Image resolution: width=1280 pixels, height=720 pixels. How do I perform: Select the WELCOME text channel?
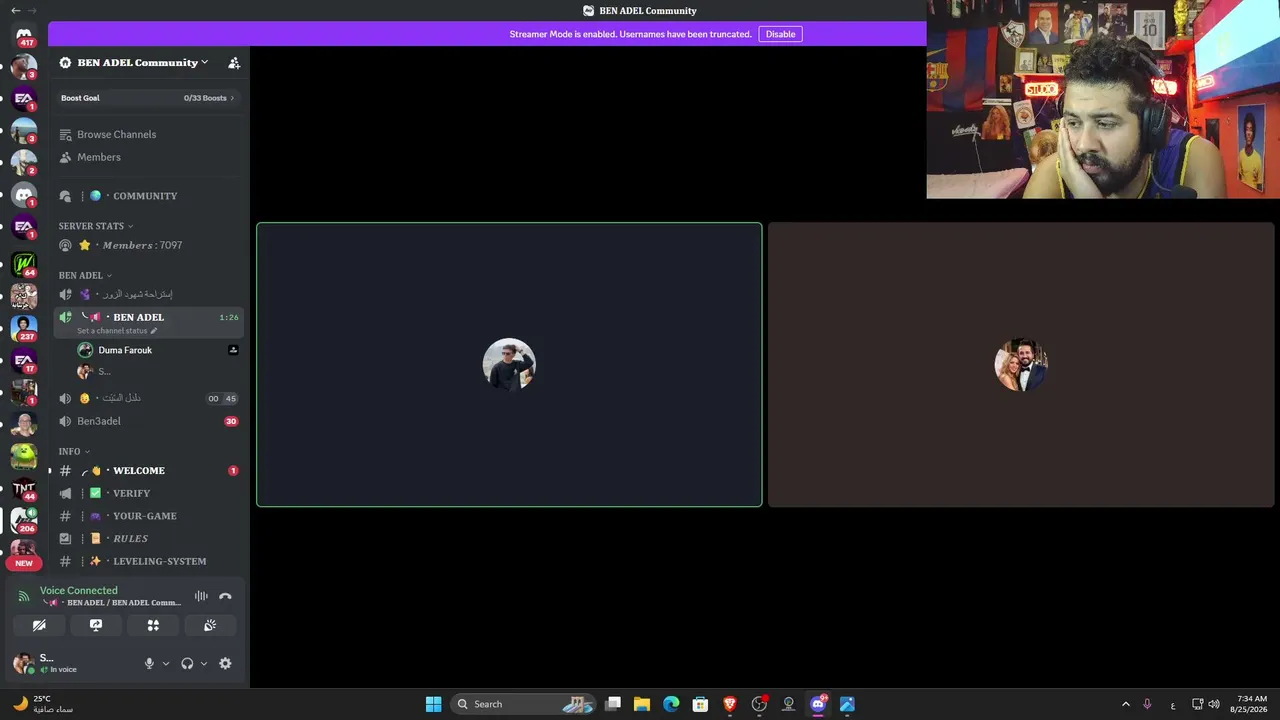pos(148,470)
